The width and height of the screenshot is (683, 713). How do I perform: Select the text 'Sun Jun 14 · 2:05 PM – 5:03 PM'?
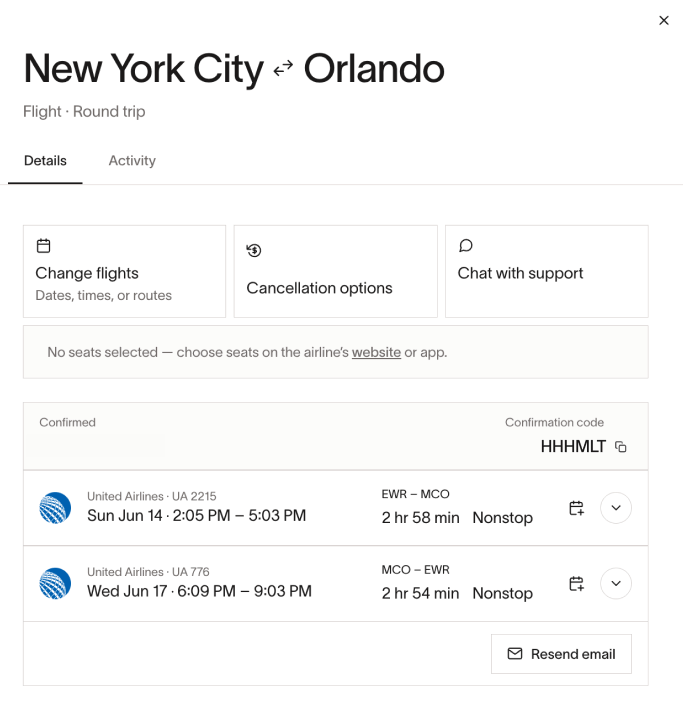pos(196,516)
